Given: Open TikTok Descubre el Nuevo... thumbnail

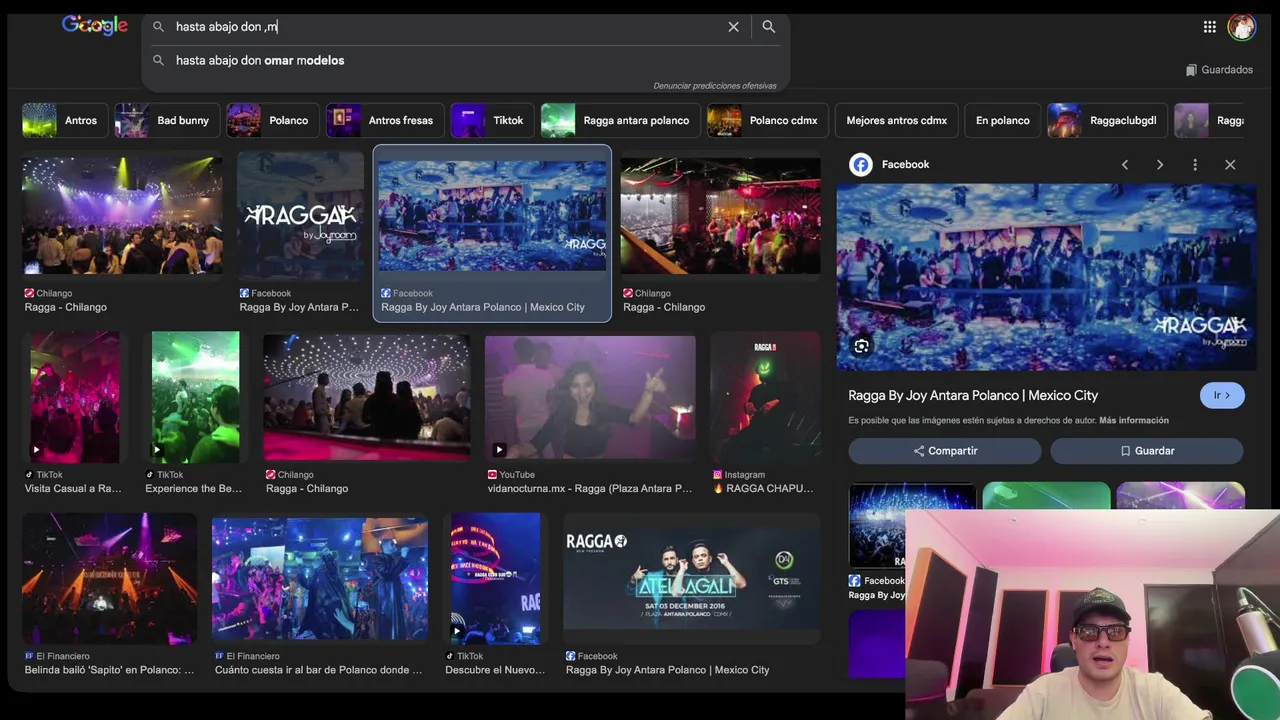Looking at the screenshot, I should [x=495, y=579].
